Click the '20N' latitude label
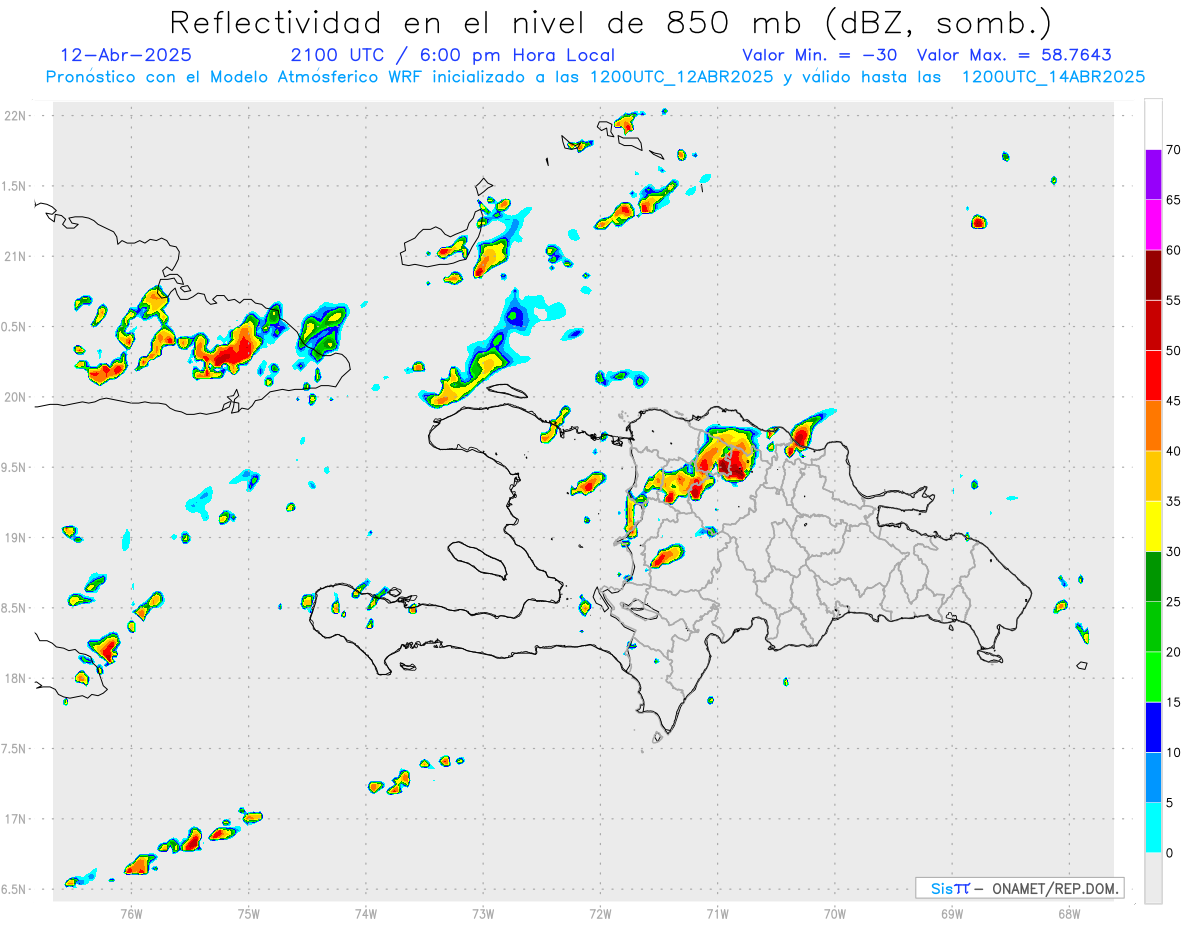Viewport: 1200px width, 927px height. click(17, 397)
